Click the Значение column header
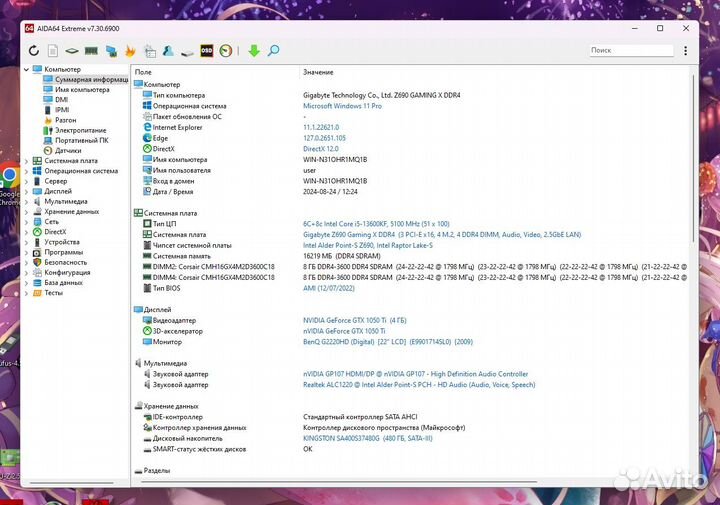The image size is (720, 505). [x=317, y=73]
